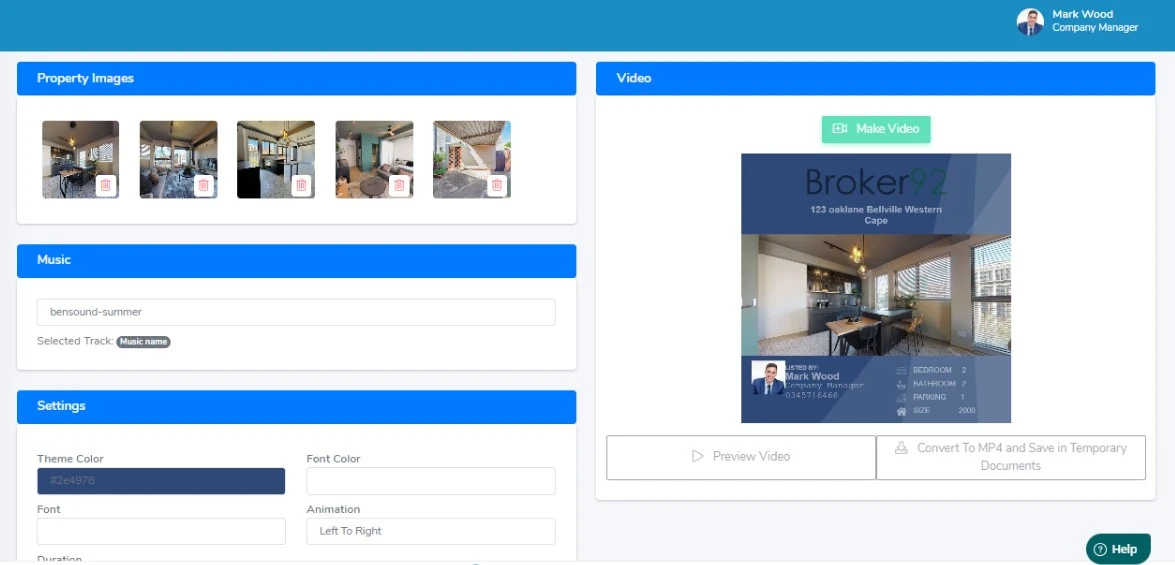Open the bensound-summer music selector
The image size is (1175, 565).
point(296,312)
